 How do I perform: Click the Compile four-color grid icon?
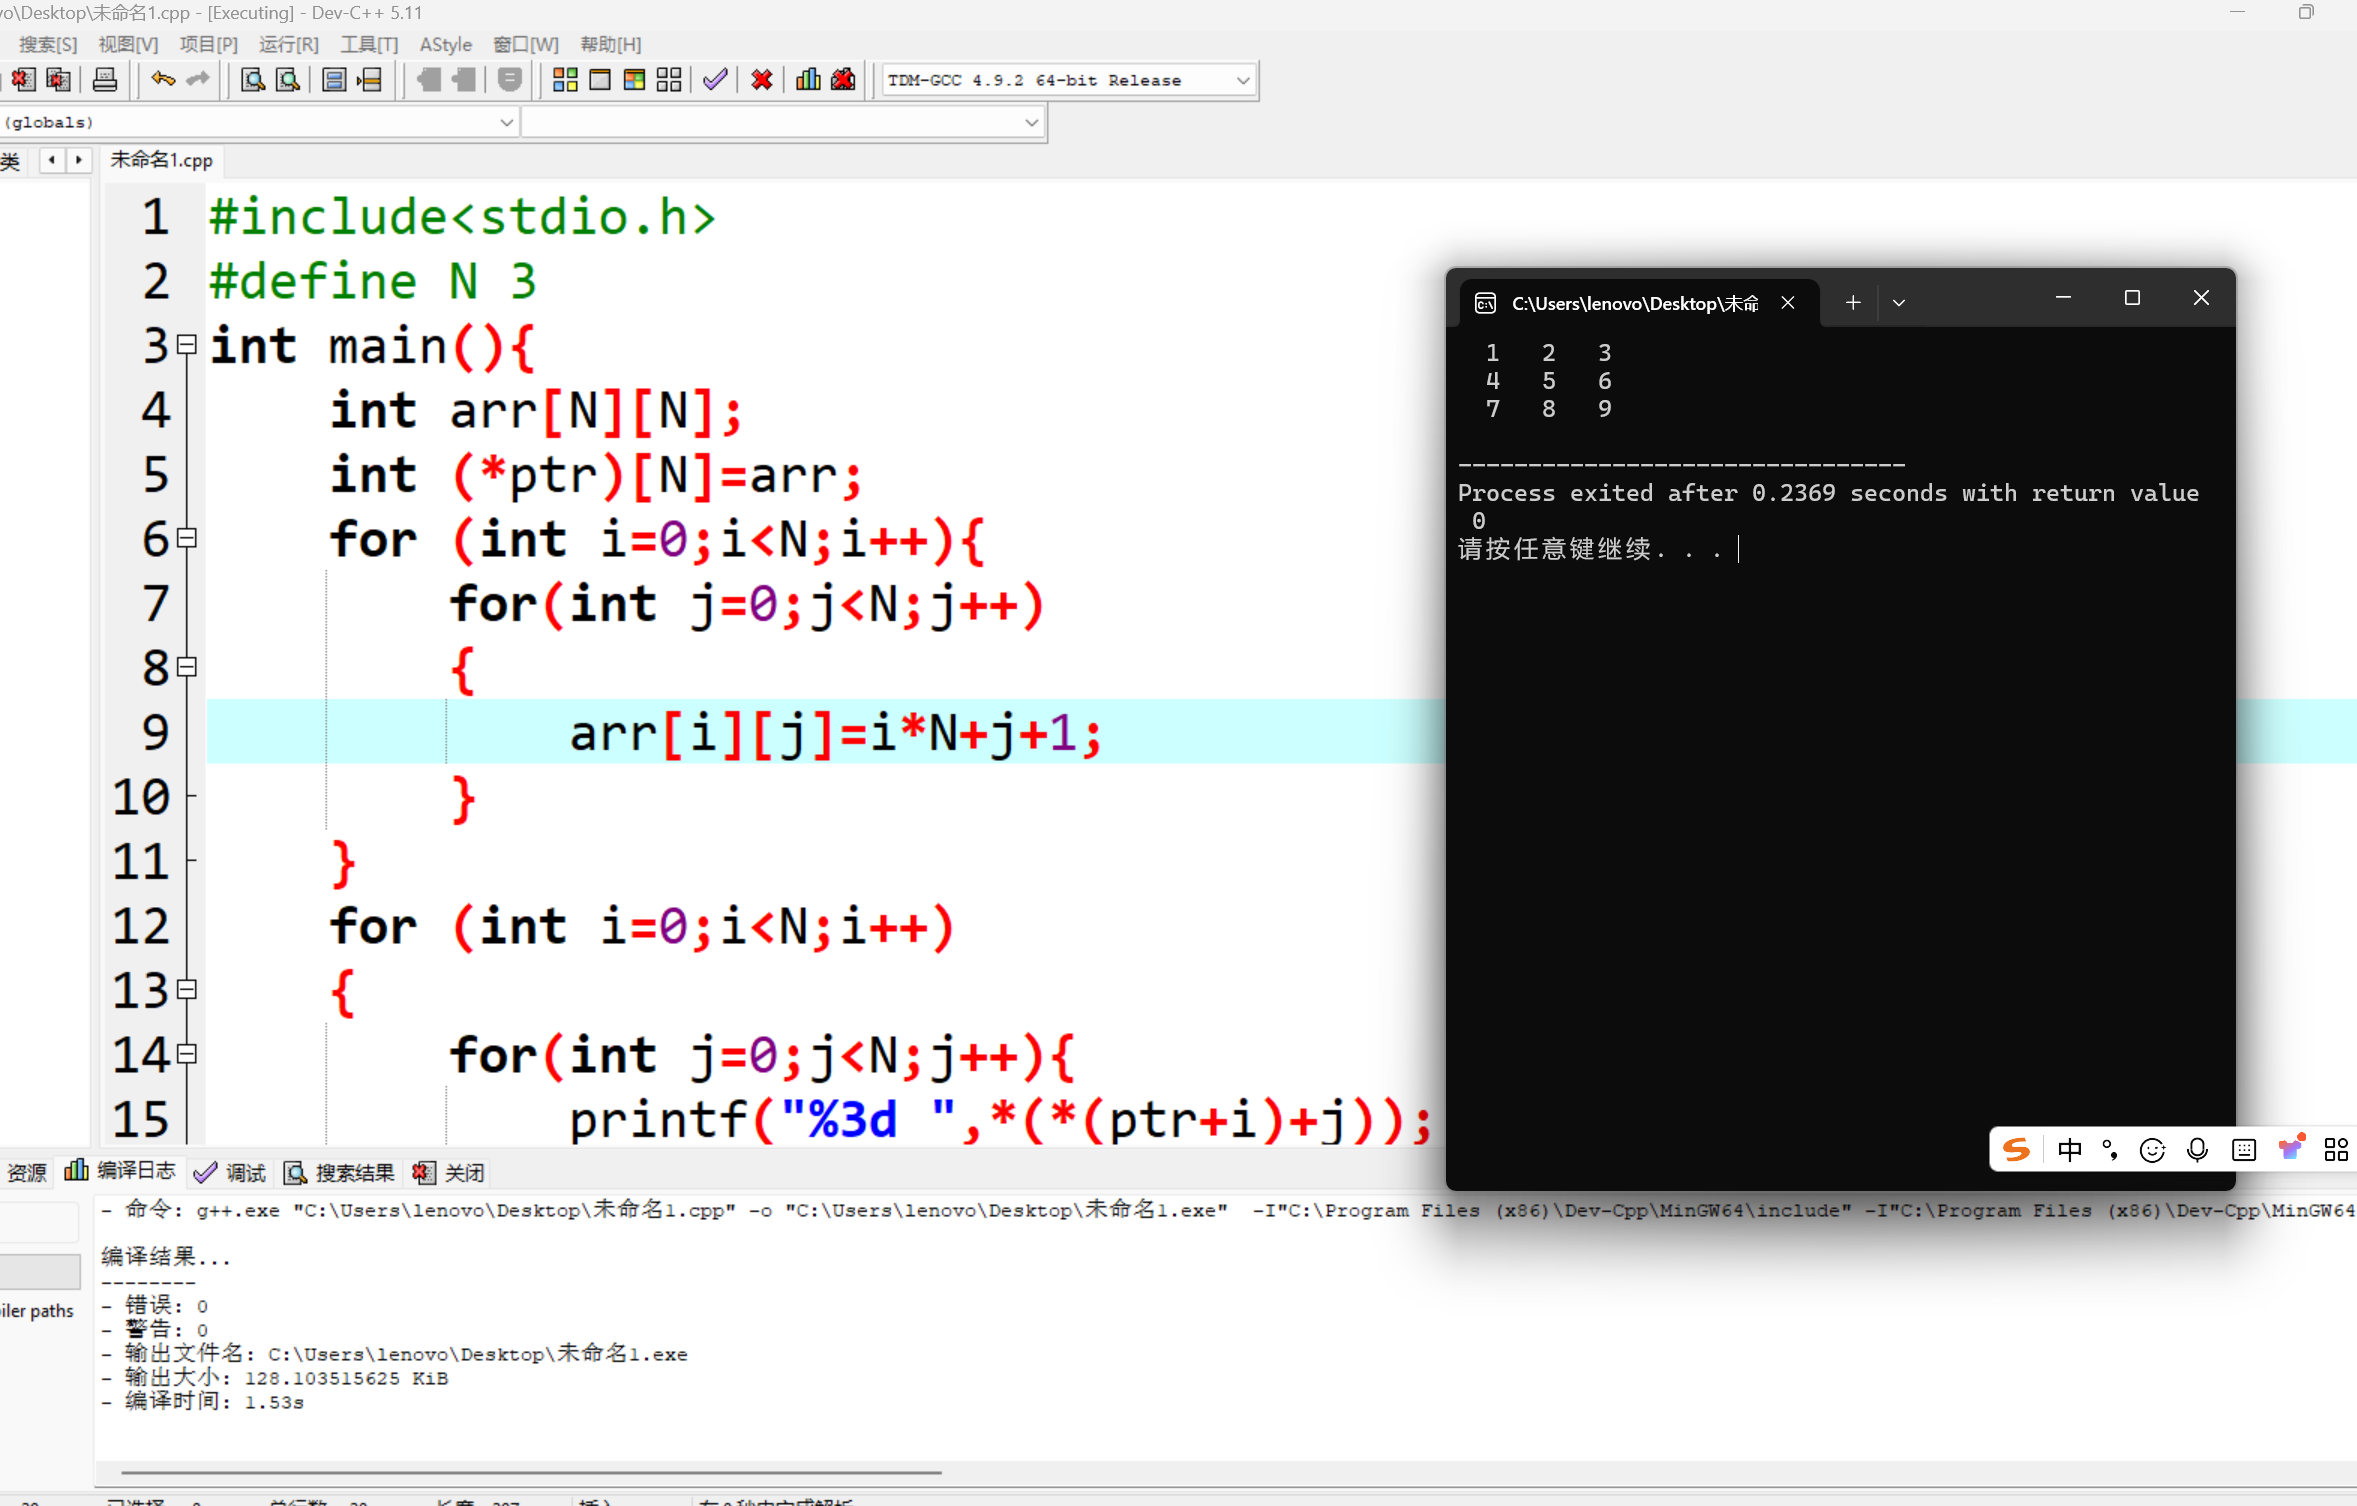(565, 80)
